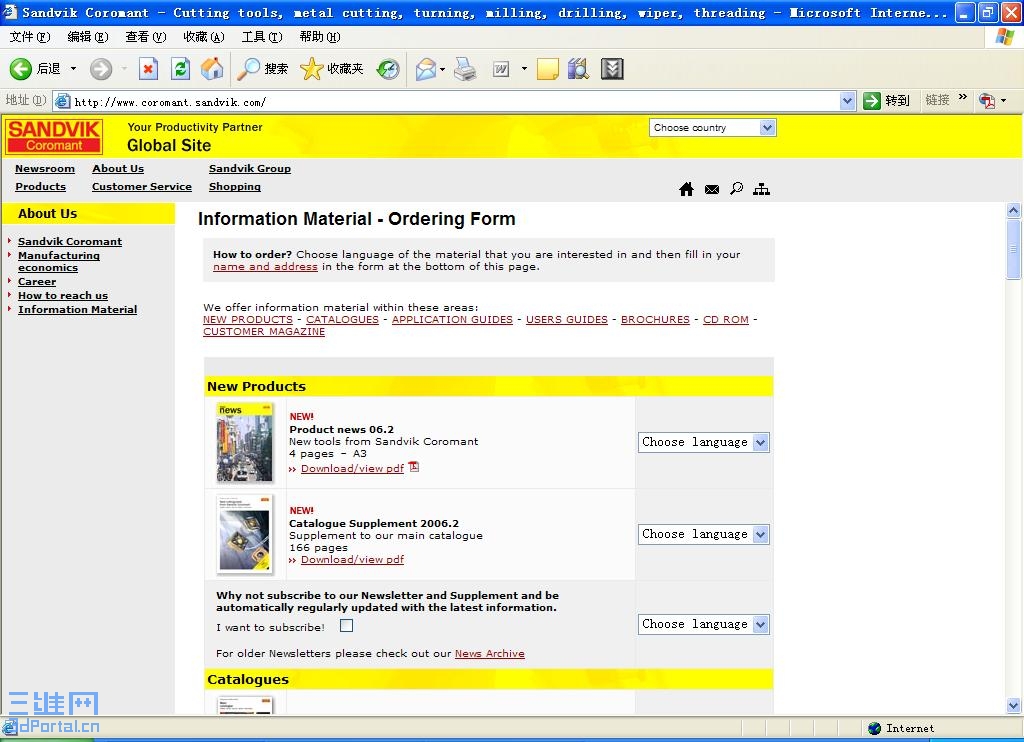Image resolution: width=1024 pixels, height=742 pixels.
Task: Open the Search magnifier toolbar button
Action: 262,69
